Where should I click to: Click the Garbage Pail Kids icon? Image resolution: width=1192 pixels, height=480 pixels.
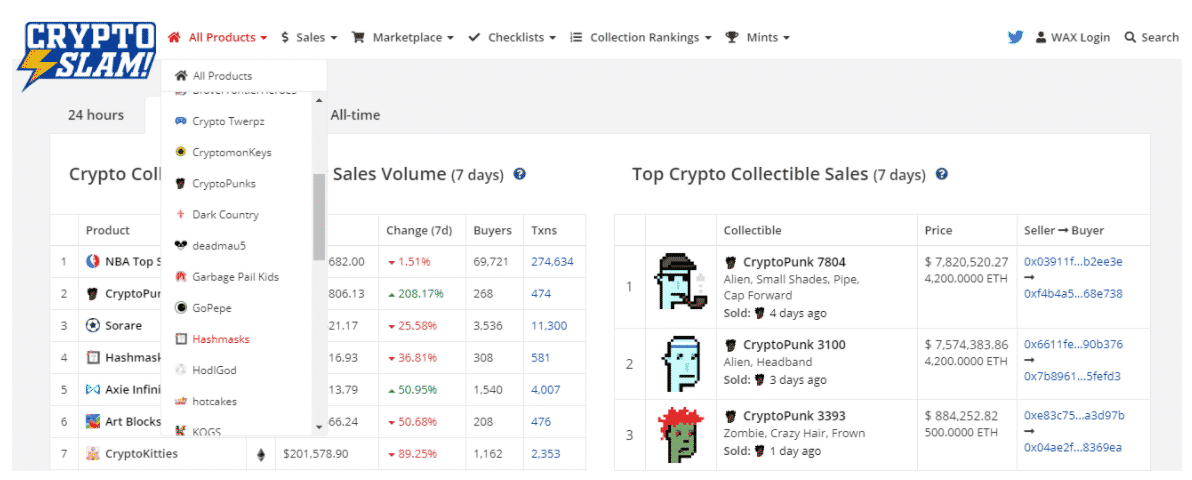[x=181, y=277]
